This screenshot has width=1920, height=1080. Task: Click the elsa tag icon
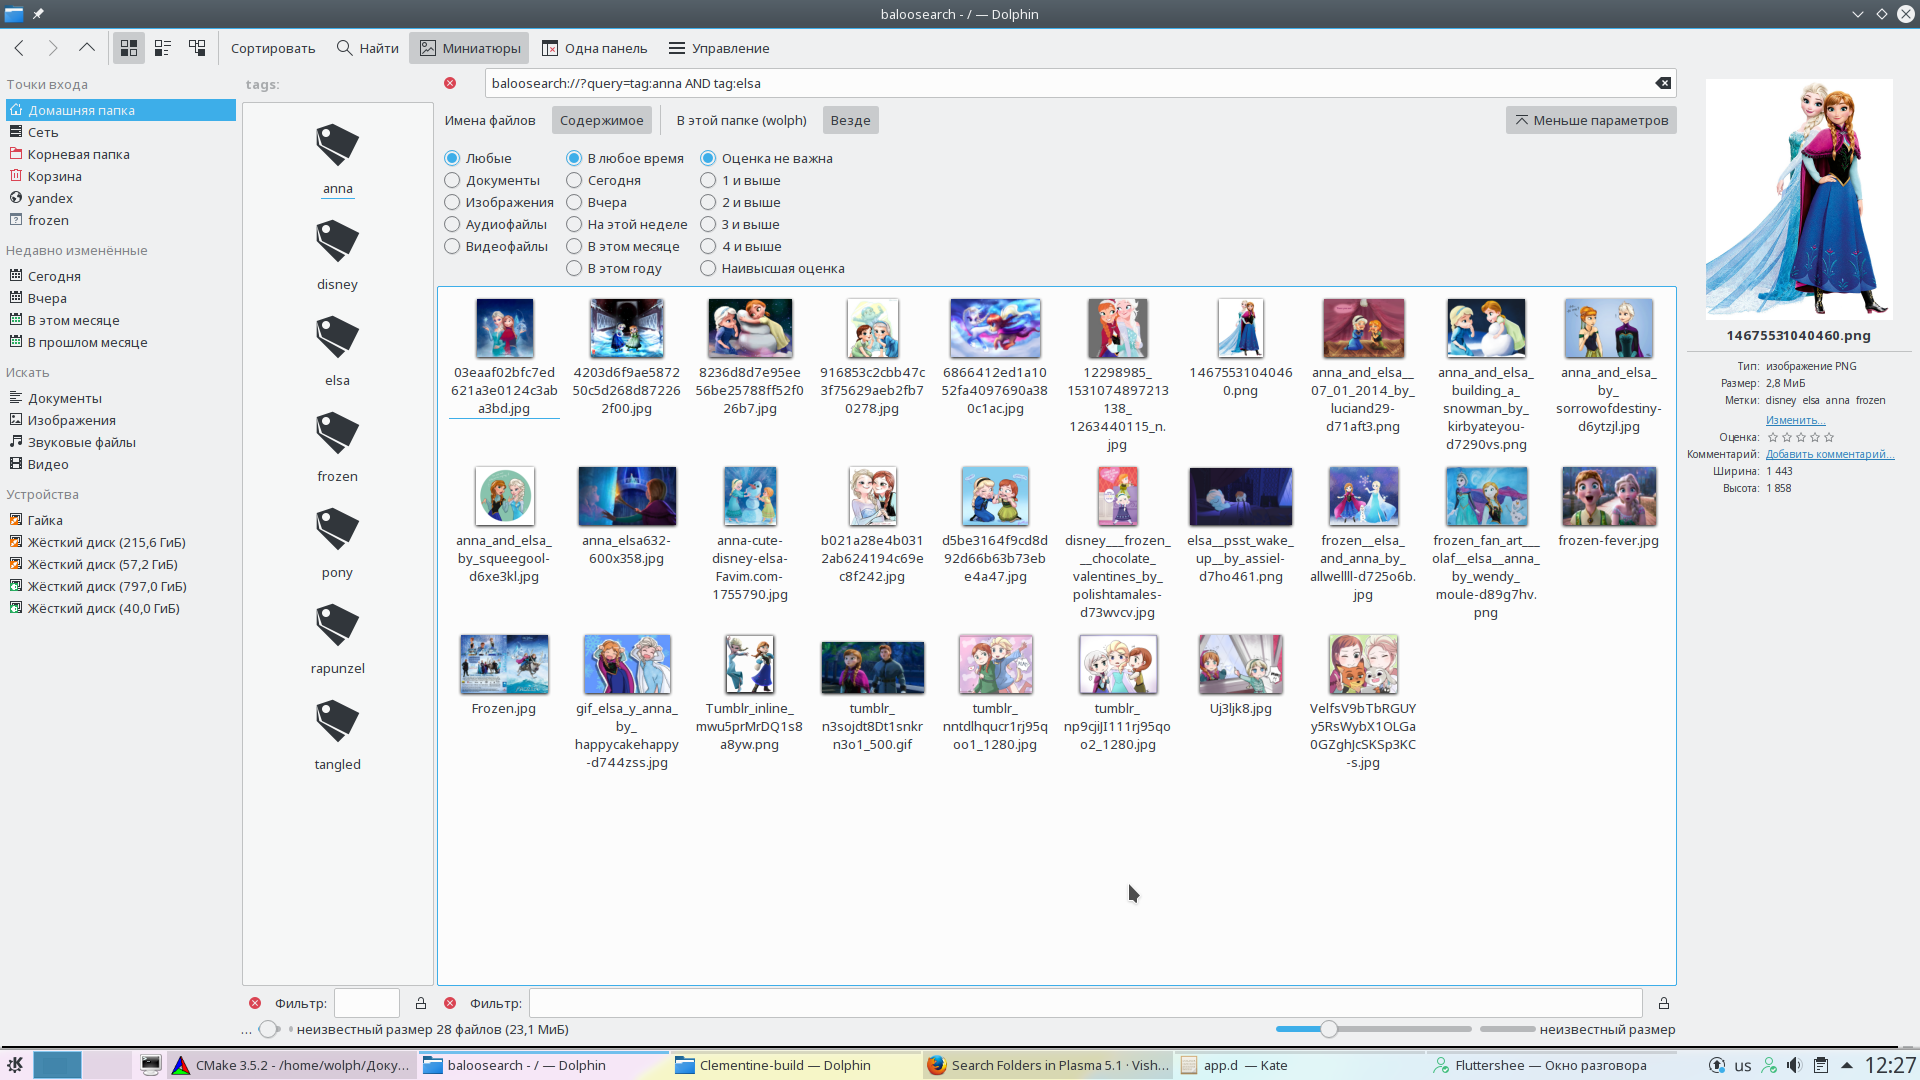tap(337, 338)
